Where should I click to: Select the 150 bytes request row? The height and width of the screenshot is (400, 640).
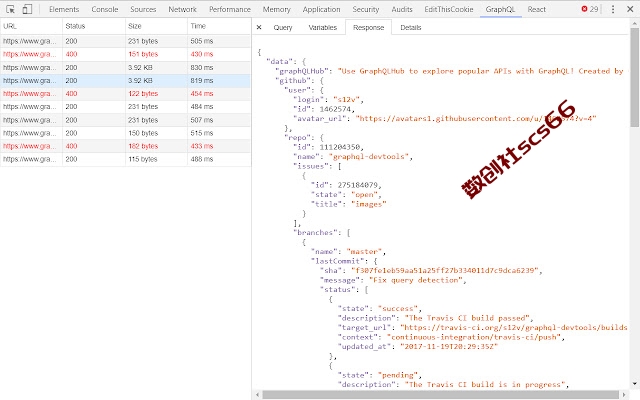pos(125,133)
